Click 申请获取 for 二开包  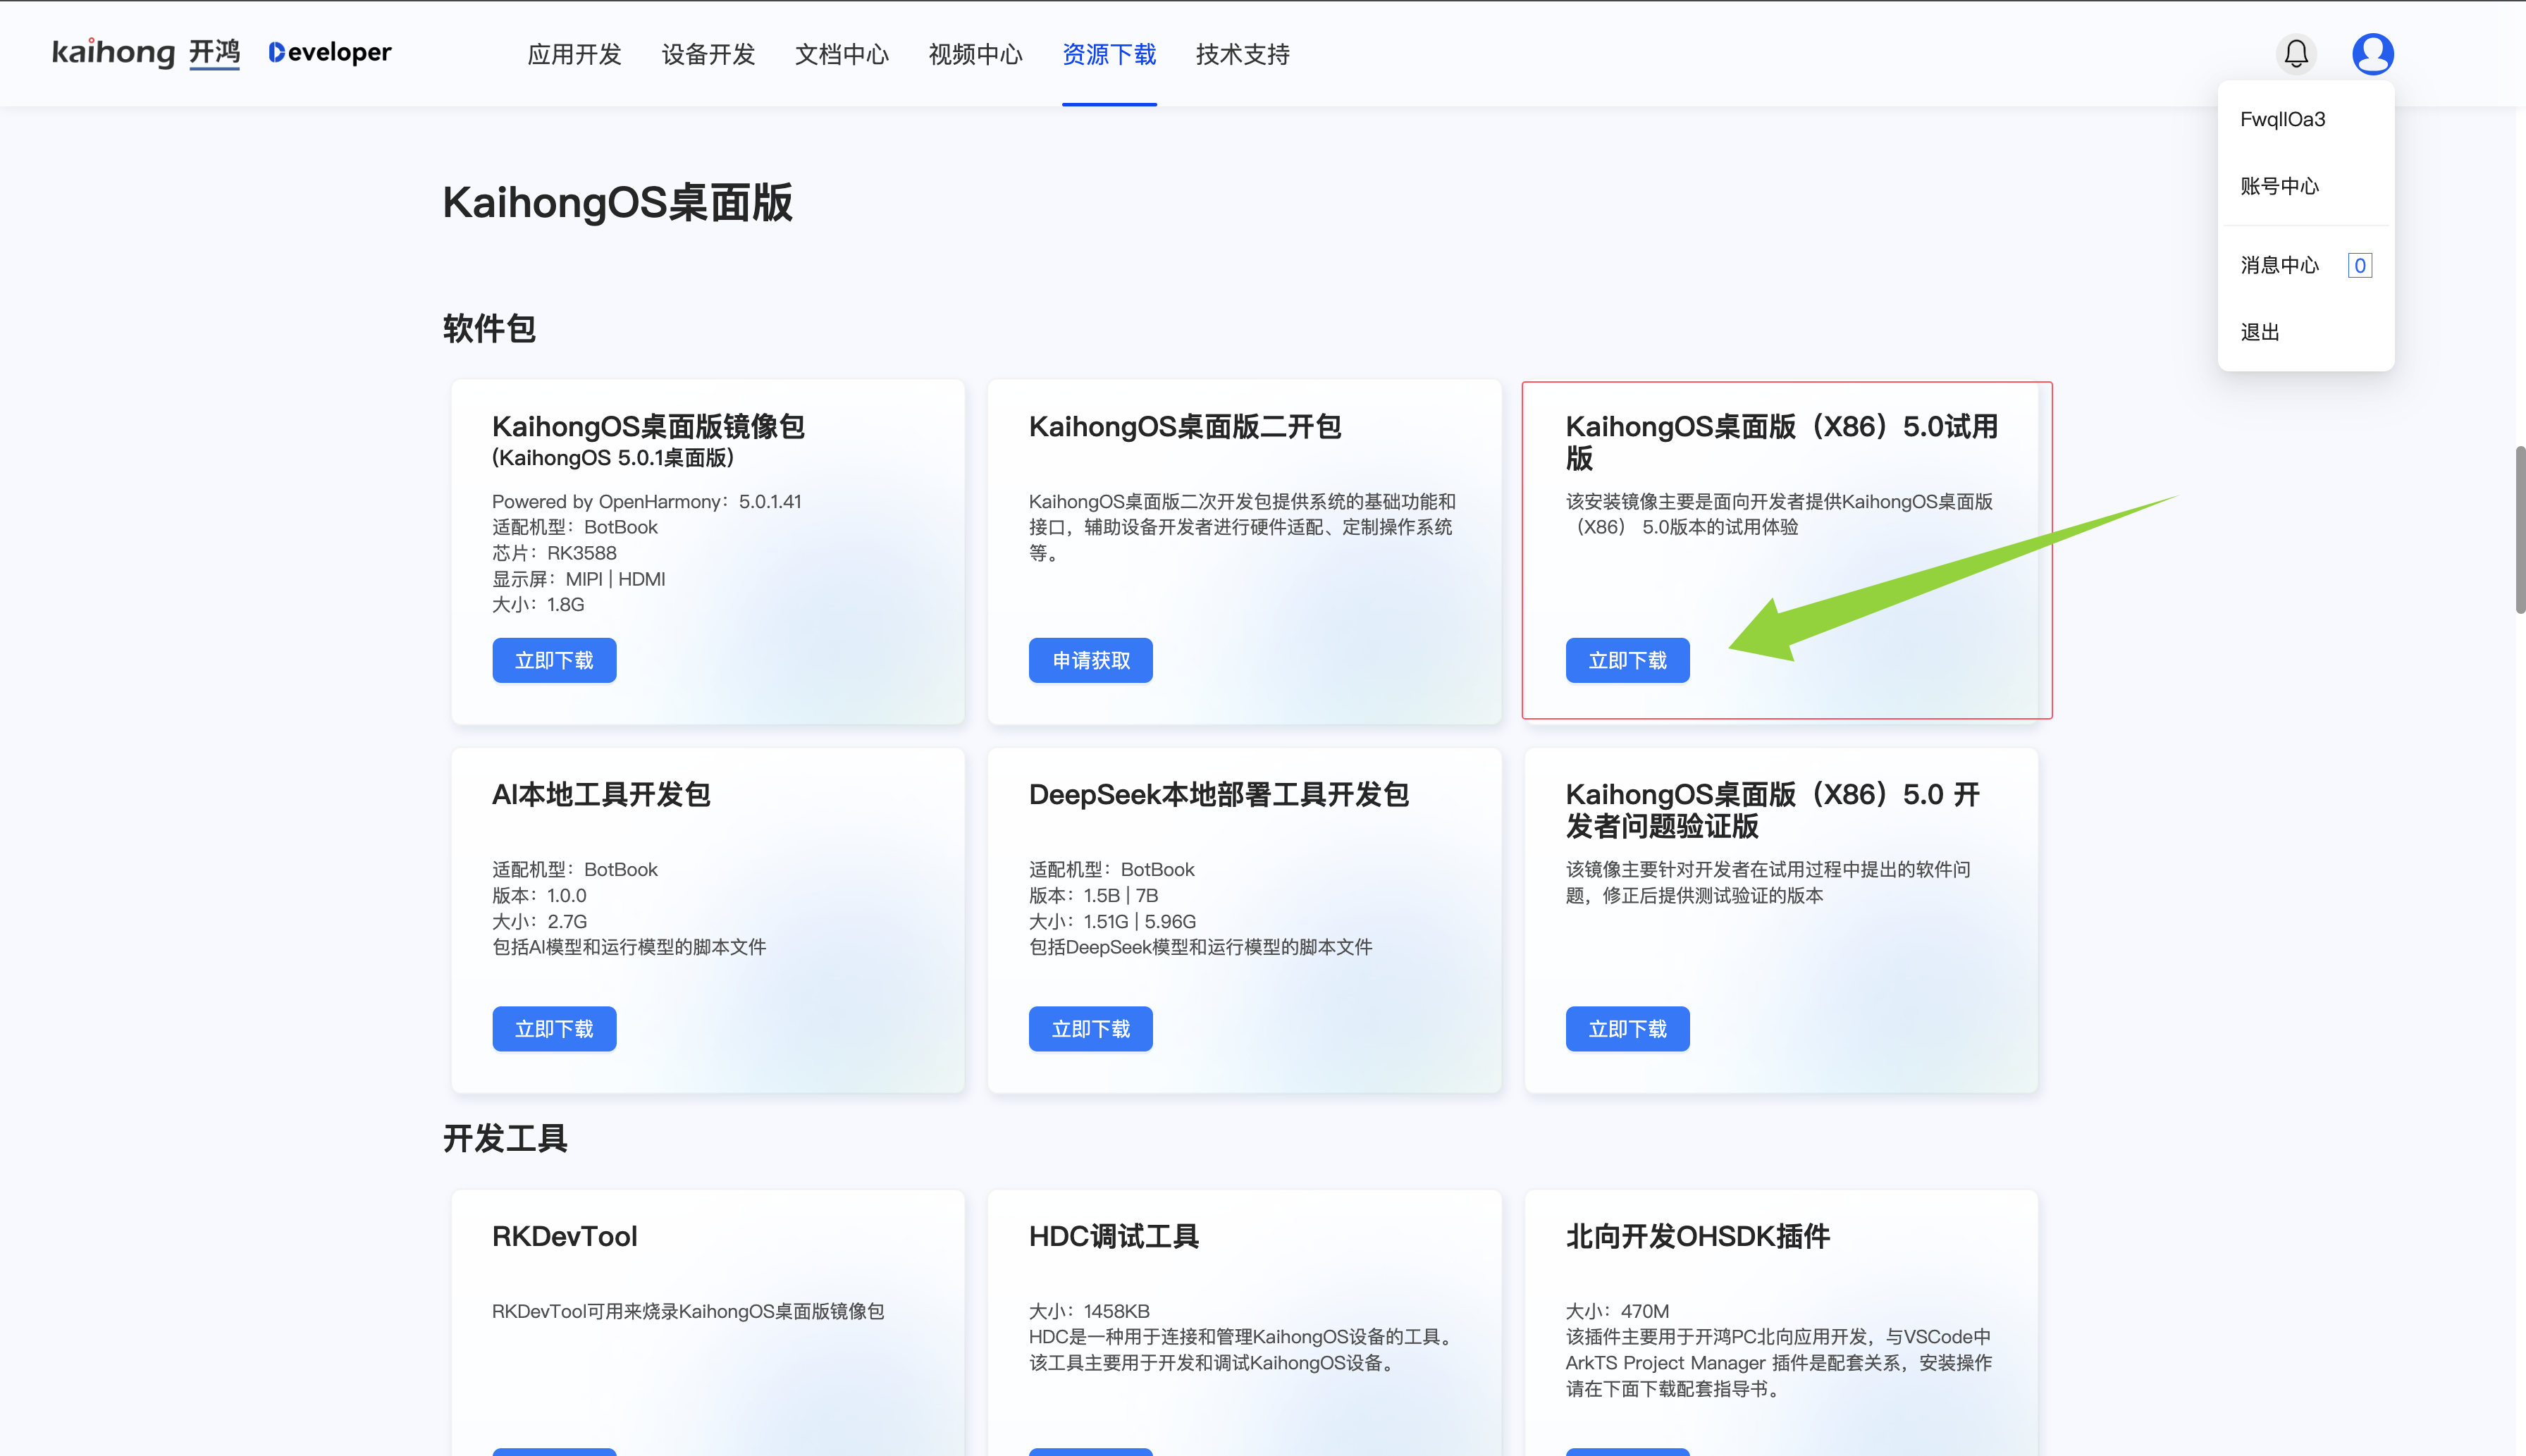[1090, 660]
